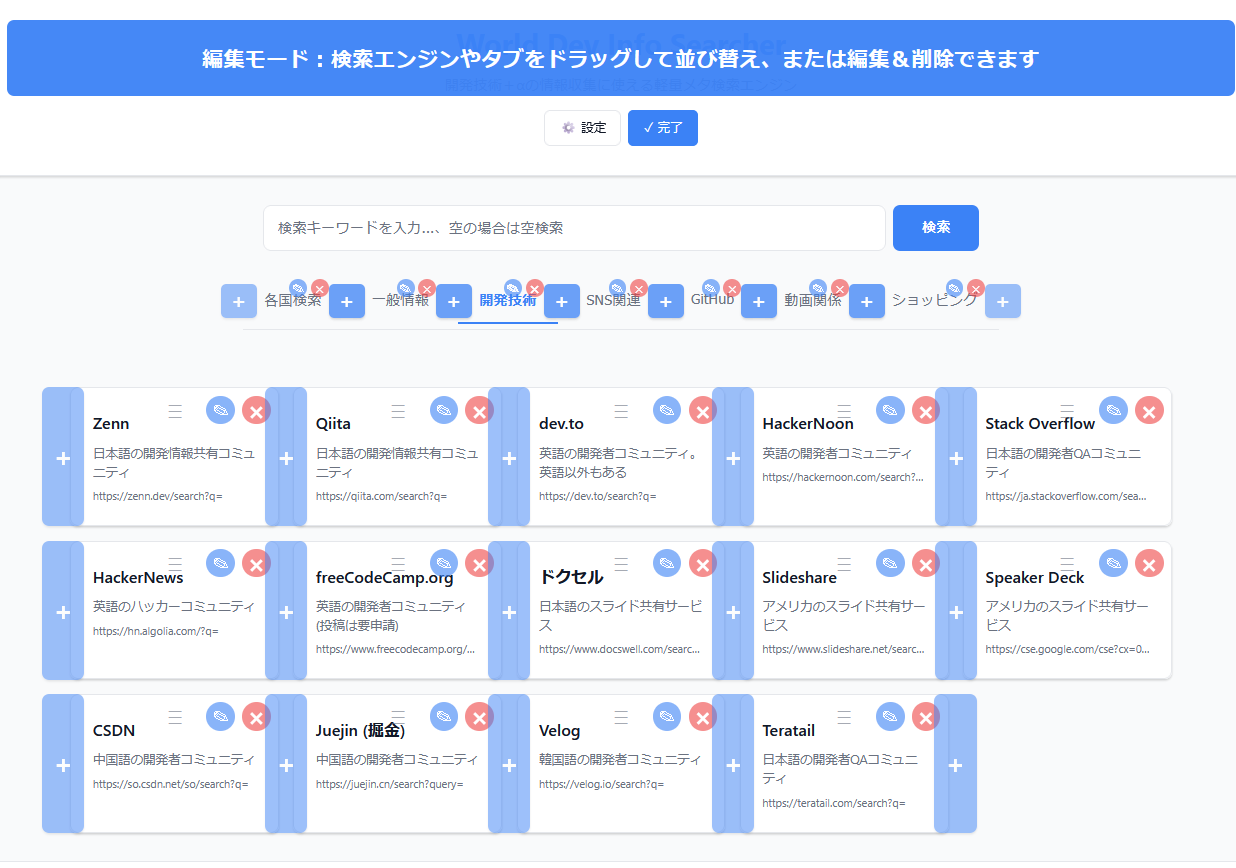Delete the Stack Overflow card
Screen dimensions: 1236x868
coord(1149,410)
